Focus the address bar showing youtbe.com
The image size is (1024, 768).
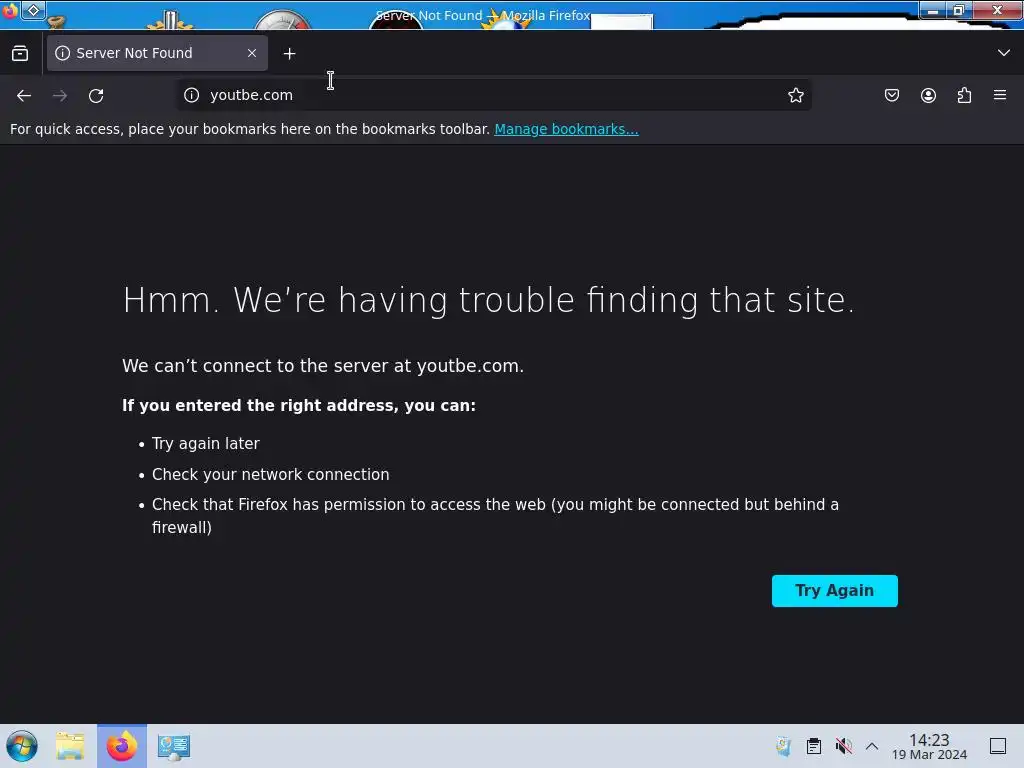493,95
